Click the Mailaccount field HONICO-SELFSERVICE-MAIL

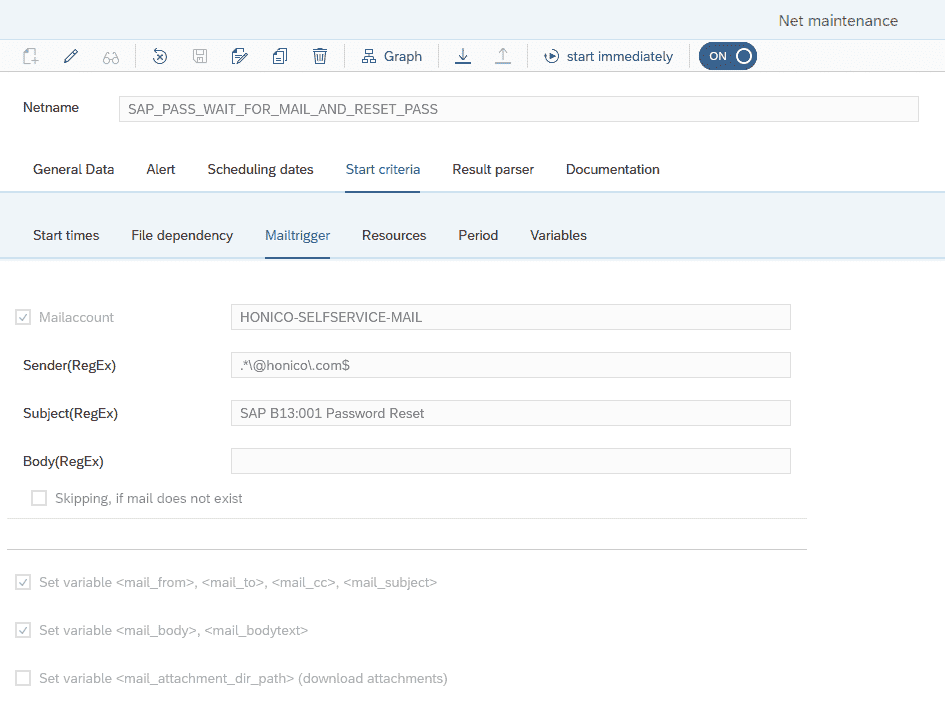(x=510, y=317)
